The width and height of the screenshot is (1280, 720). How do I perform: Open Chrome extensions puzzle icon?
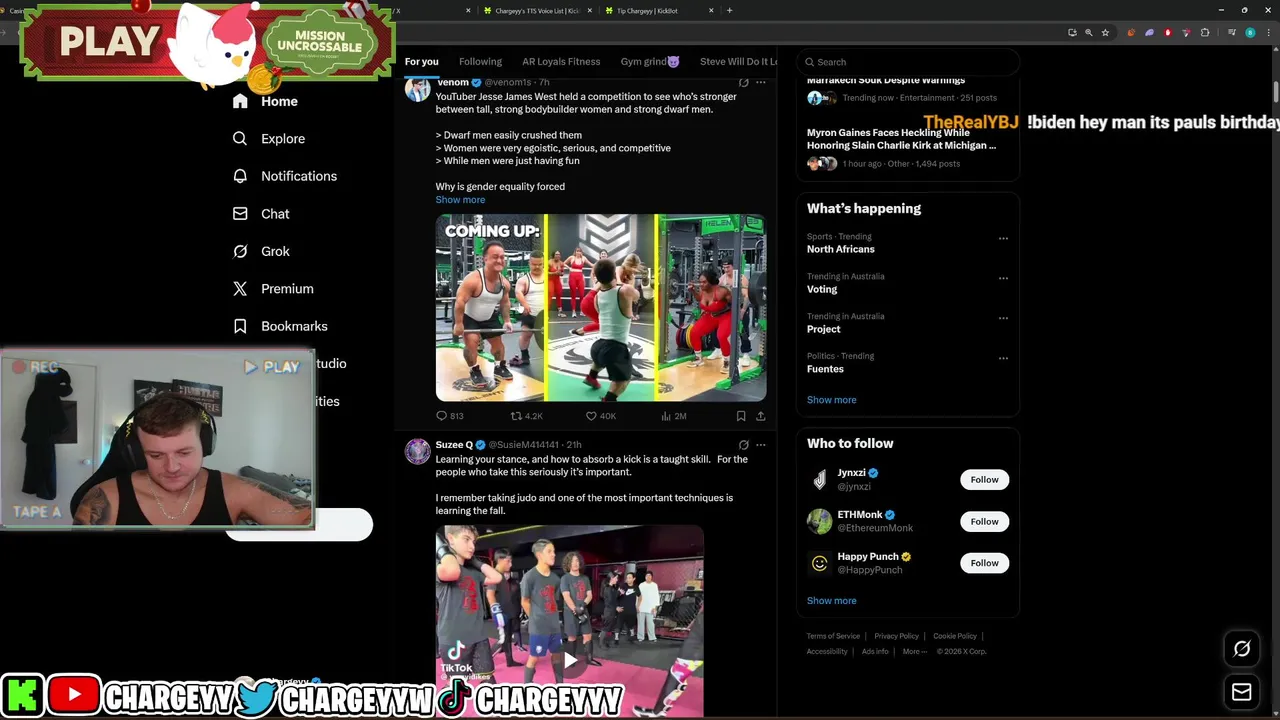click(1205, 33)
